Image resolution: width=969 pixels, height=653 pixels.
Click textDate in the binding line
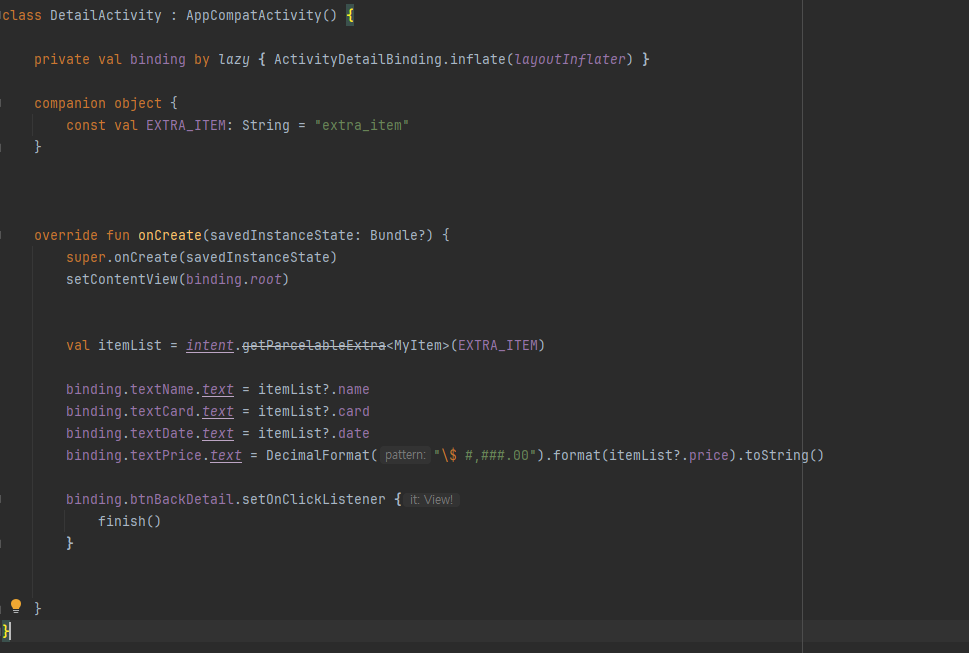(162, 433)
